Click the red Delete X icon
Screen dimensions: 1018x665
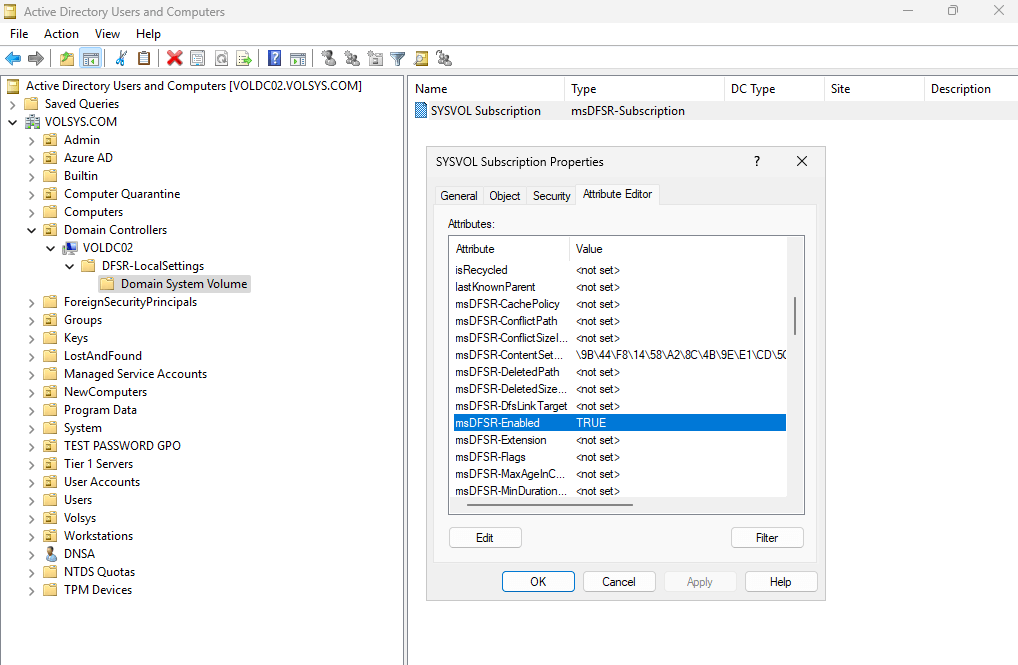click(x=175, y=59)
